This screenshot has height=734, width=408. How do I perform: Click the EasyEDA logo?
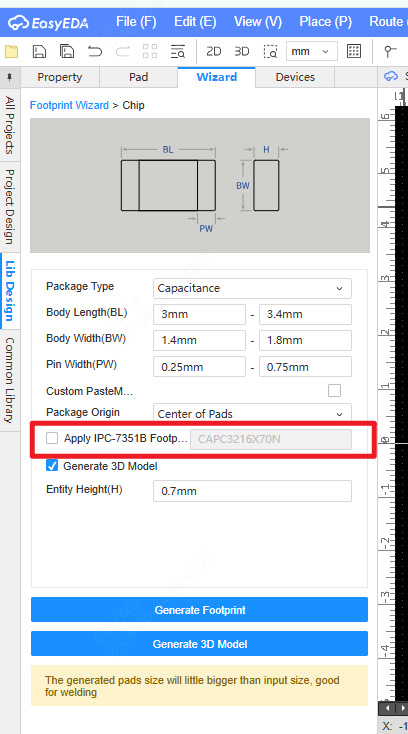[48, 22]
